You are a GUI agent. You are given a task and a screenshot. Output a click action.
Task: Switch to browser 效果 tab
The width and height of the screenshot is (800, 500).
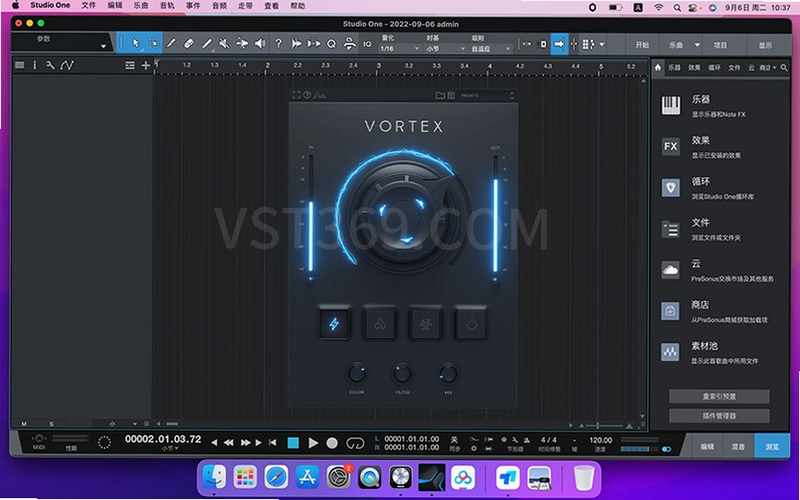pos(694,67)
